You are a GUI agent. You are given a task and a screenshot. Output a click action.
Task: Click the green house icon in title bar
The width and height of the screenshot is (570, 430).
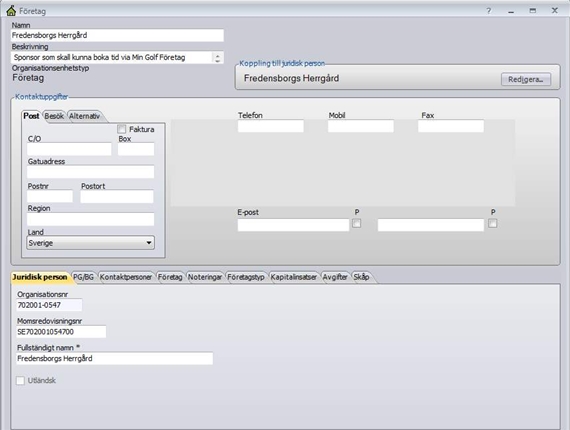coord(11,11)
